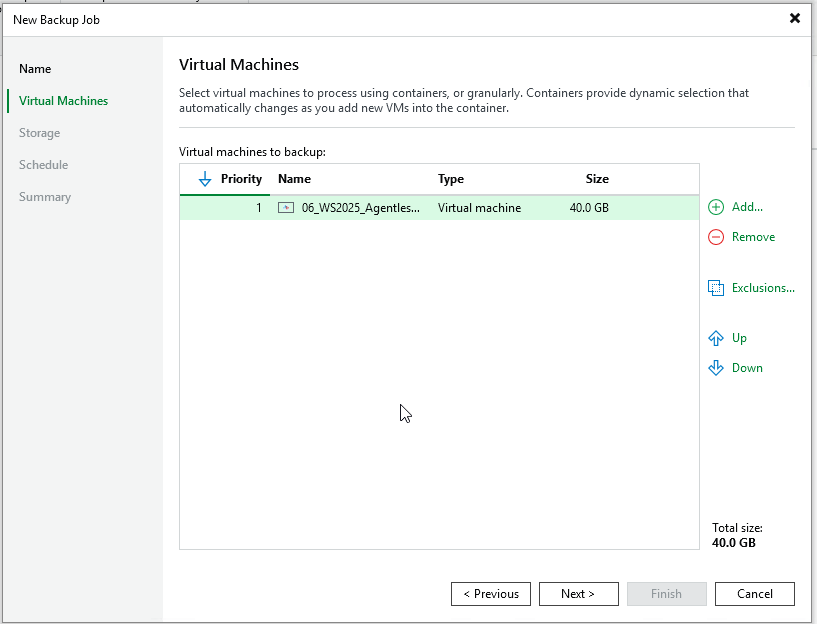
Task: Open Exclusions settings via its icon
Action: (715, 288)
